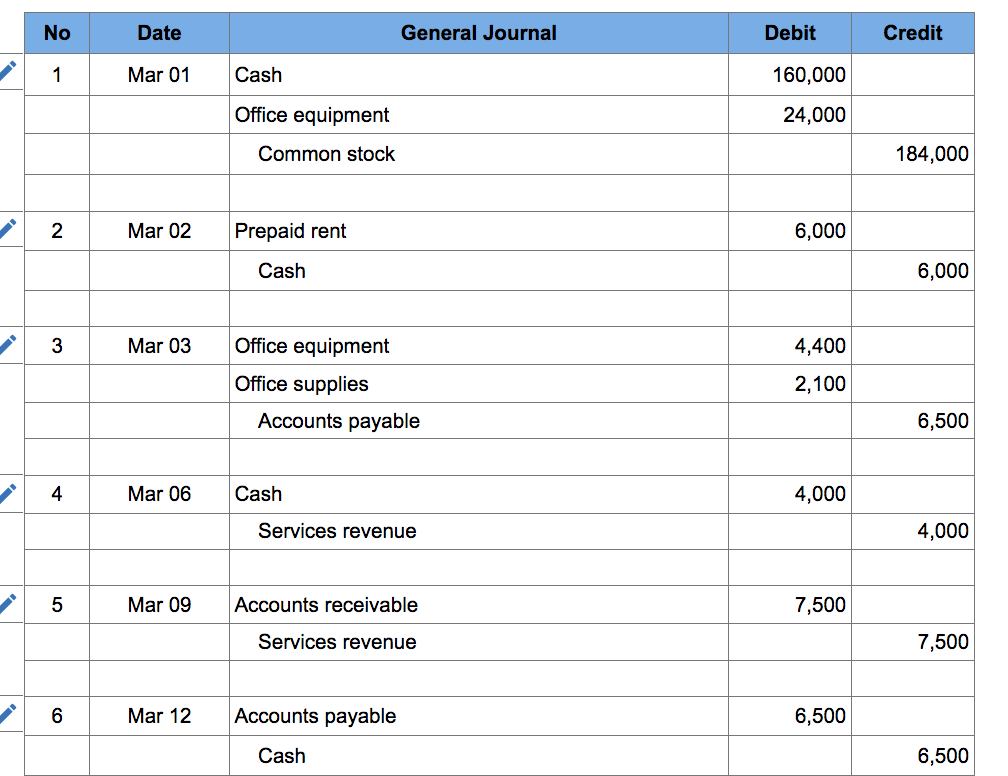
Task: Select the Mar 12 date cell
Action: pyautogui.click(x=159, y=716)
